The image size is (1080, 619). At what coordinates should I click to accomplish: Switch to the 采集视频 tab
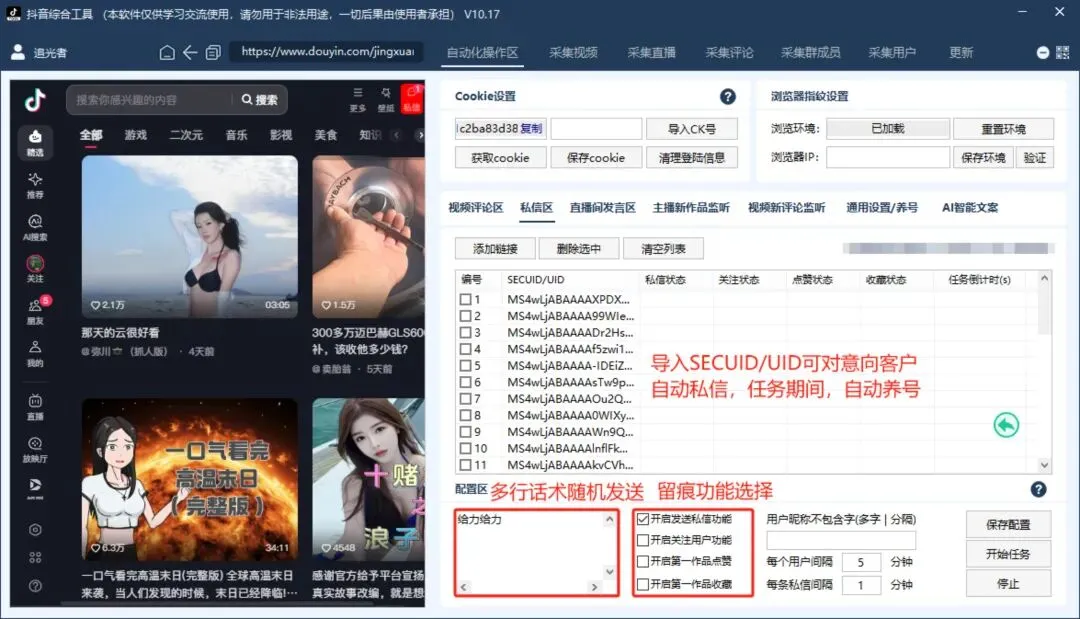[573, 53]
